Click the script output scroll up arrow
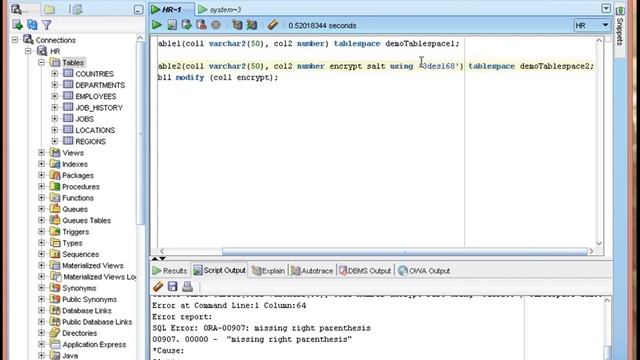 click(607, 300)
